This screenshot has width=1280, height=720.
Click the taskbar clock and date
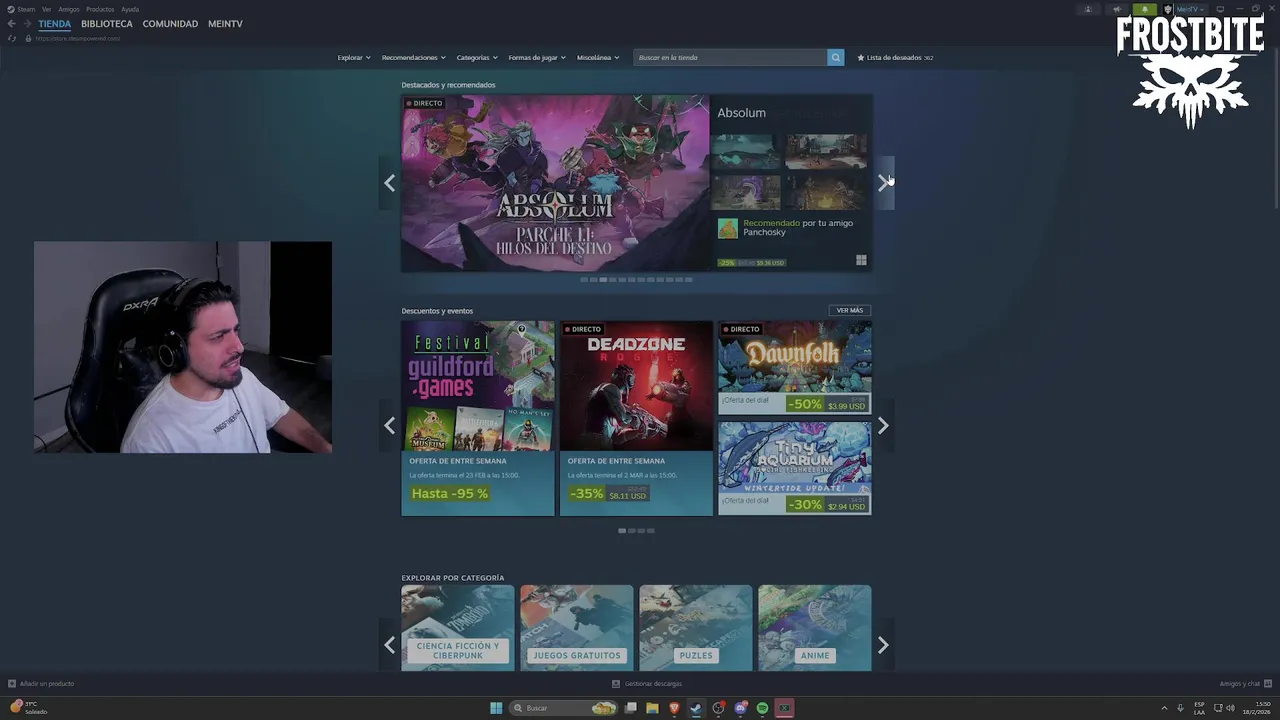1257,708
